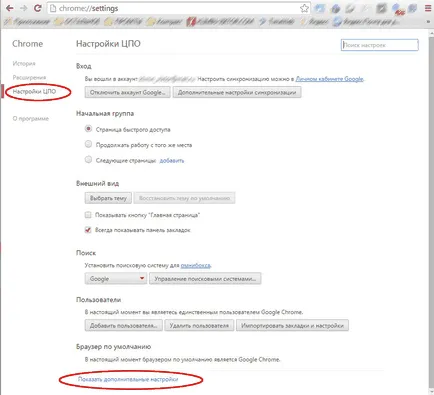Click Отключить аккаунт Google button
Viewport: 434px width, 395px height.
coord(127,92)
